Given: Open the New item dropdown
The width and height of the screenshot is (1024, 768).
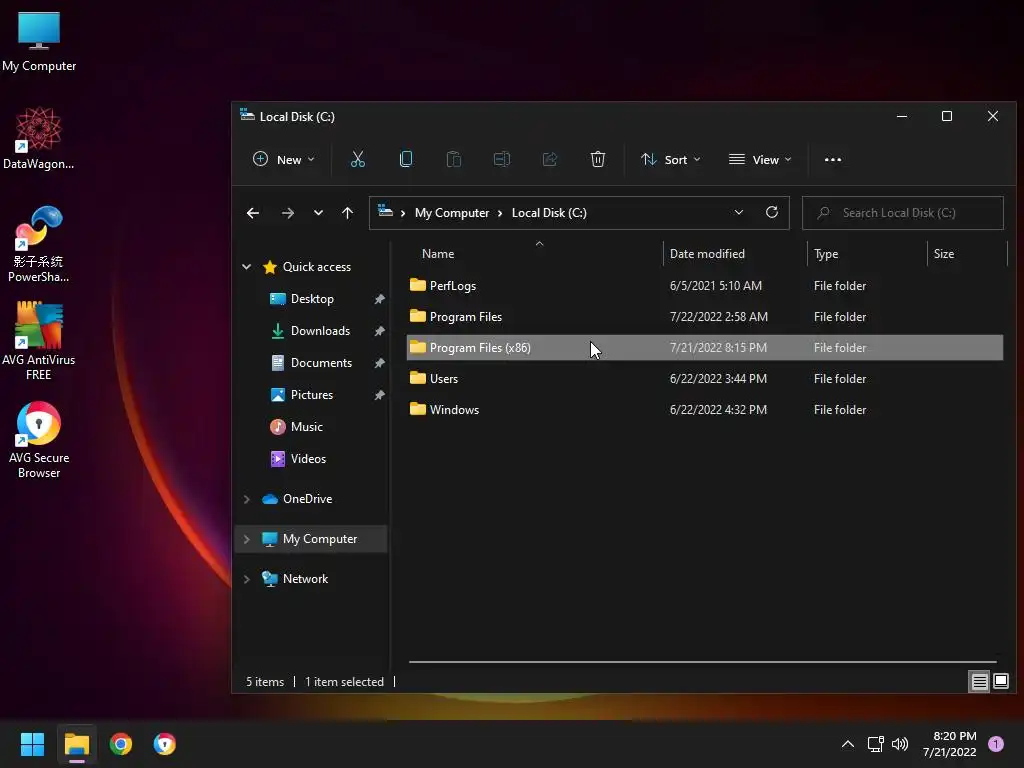Looking at the screenshot, I should (x=284, y=159).
